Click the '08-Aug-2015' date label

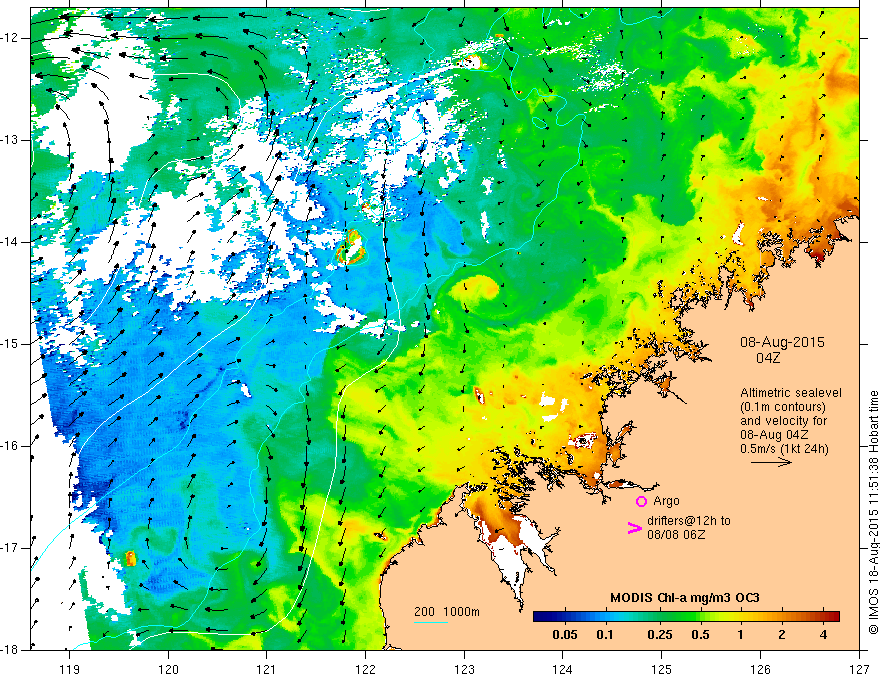(x=782, y=342)
